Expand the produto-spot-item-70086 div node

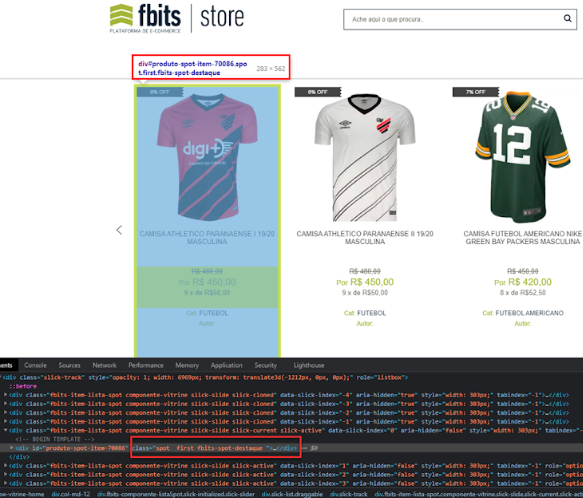pos(12,448)
